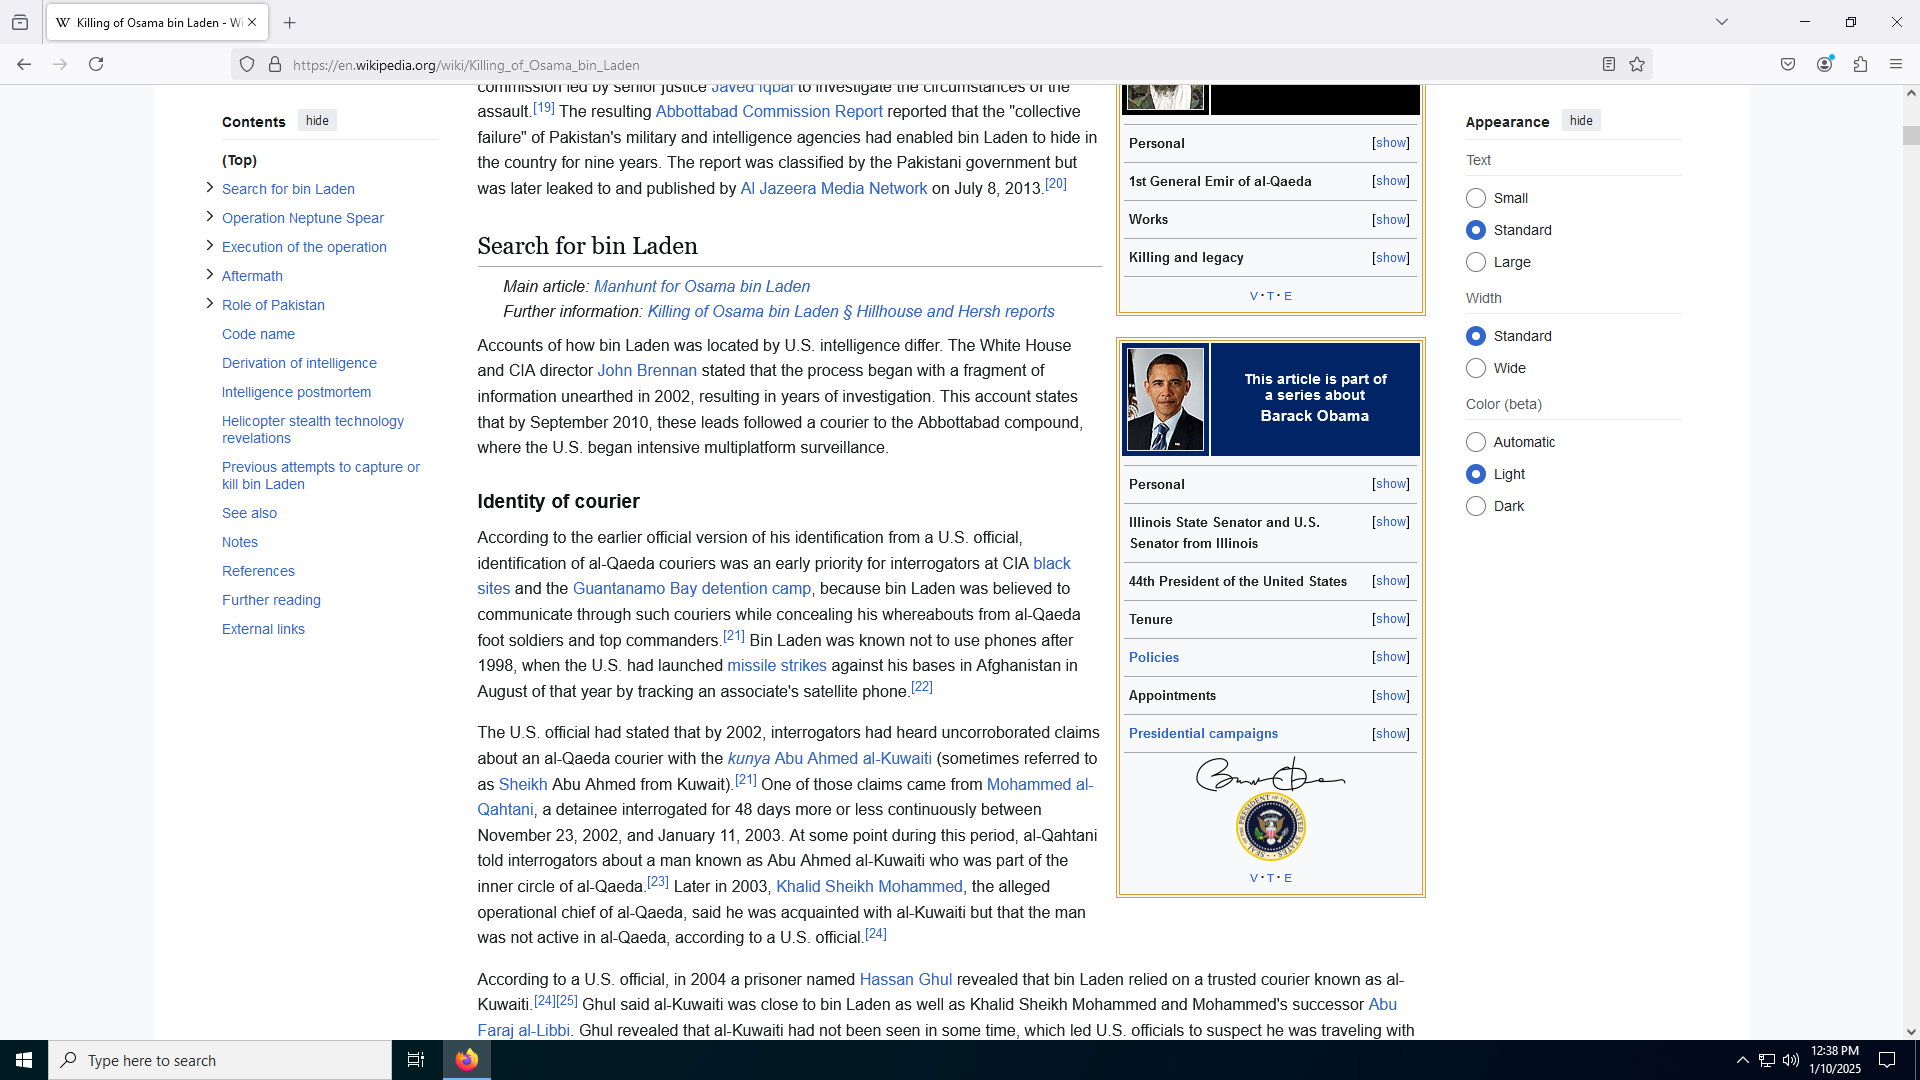Screen dimensions: 1920x1080
Task: Select Standard text size
Action: (x=1476, y=230)
